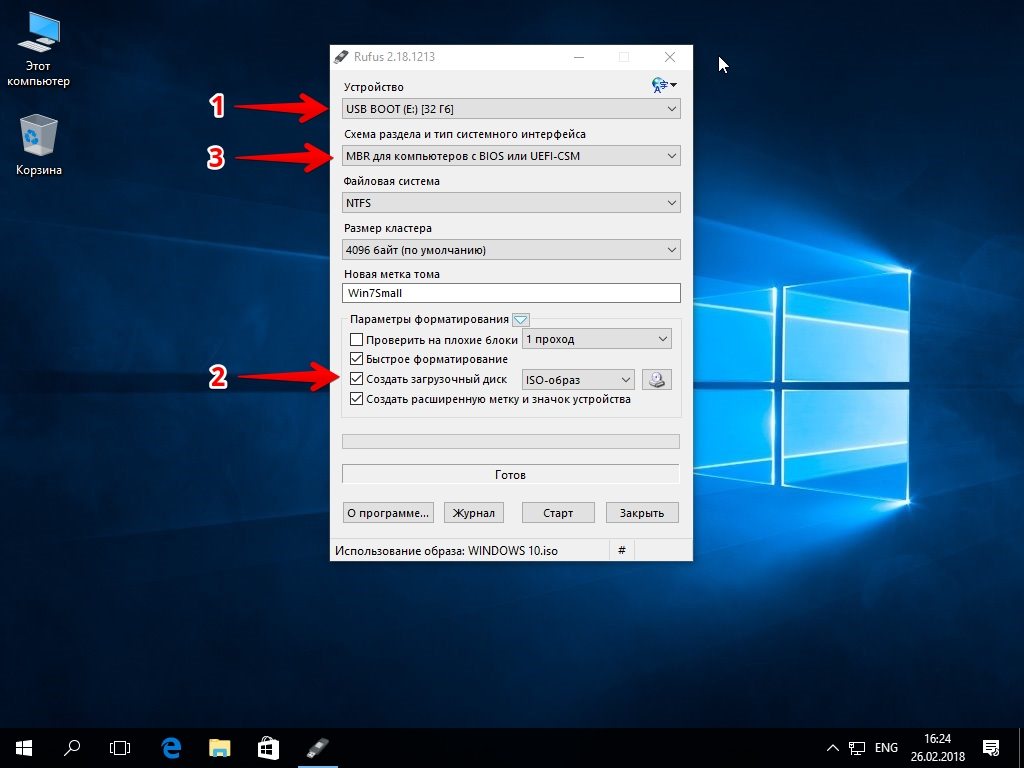Image resolution: width=1024 pixels, height=768 pixels.
Task: Open the Размер кластера 4096 байт dropdown
Action: [511, 249]
